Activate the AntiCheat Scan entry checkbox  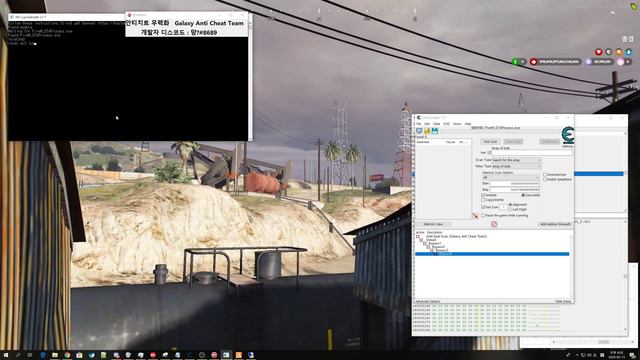(x=418, y=236)
